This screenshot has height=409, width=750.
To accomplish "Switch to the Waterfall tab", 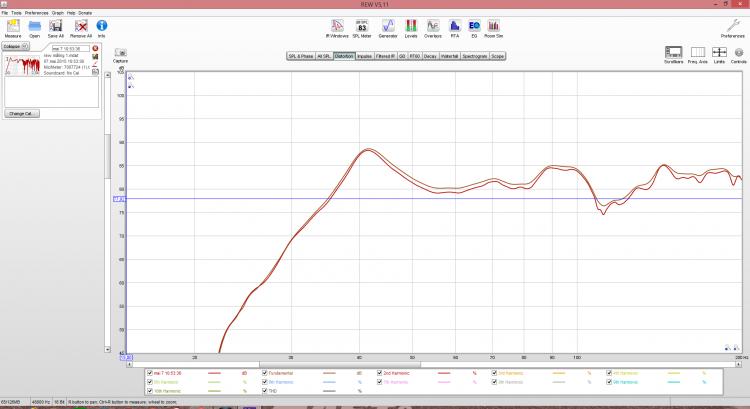I will pyautogui.click(x=449, y=56).
